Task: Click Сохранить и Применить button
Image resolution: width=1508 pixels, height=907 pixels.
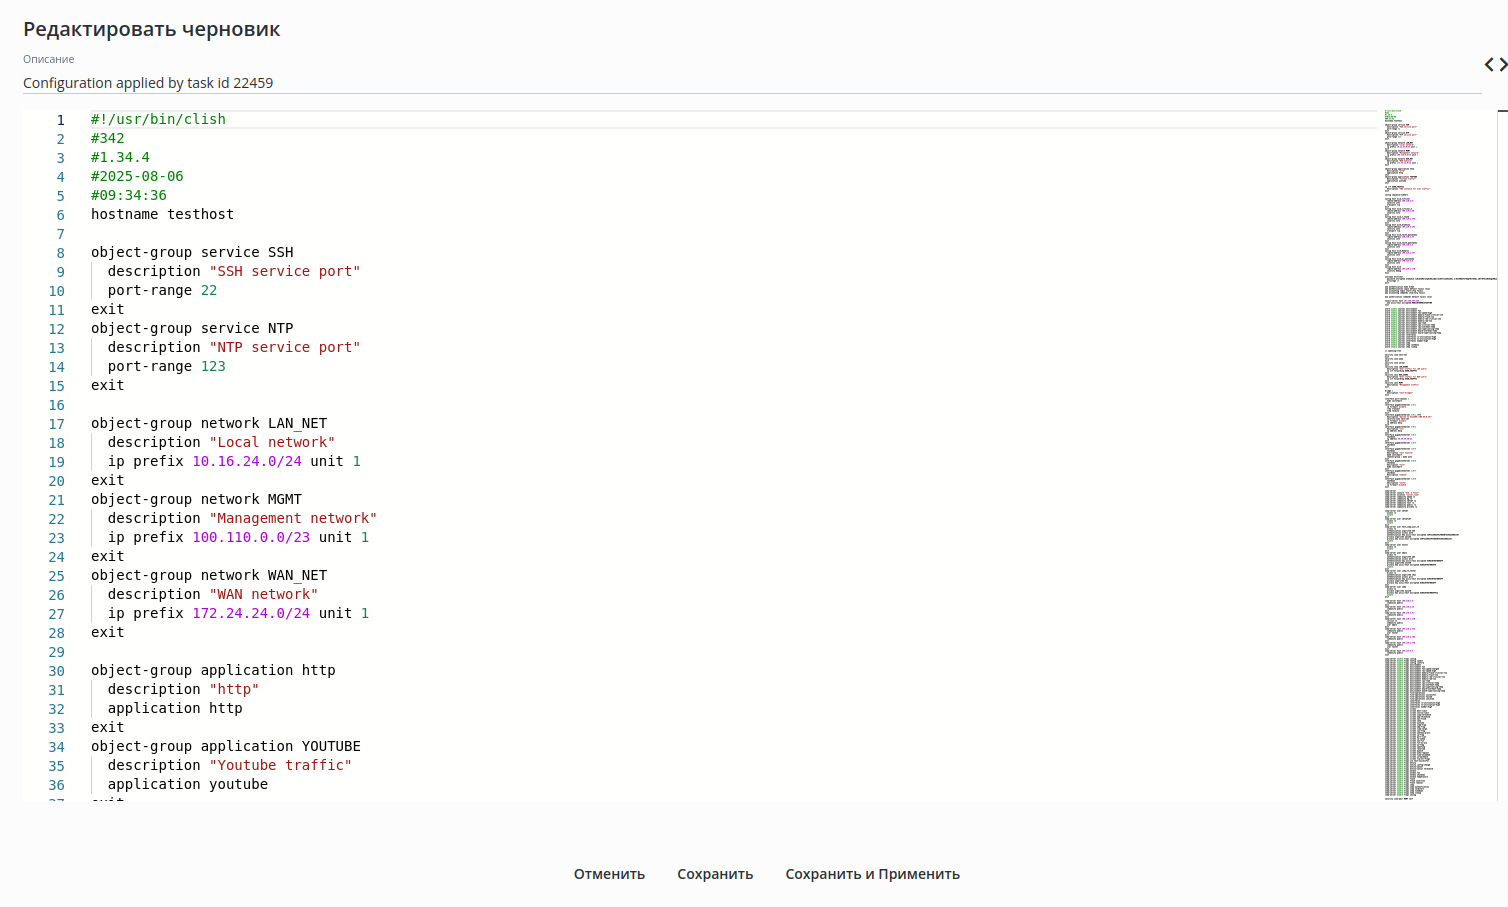Action: coord(872,874)
